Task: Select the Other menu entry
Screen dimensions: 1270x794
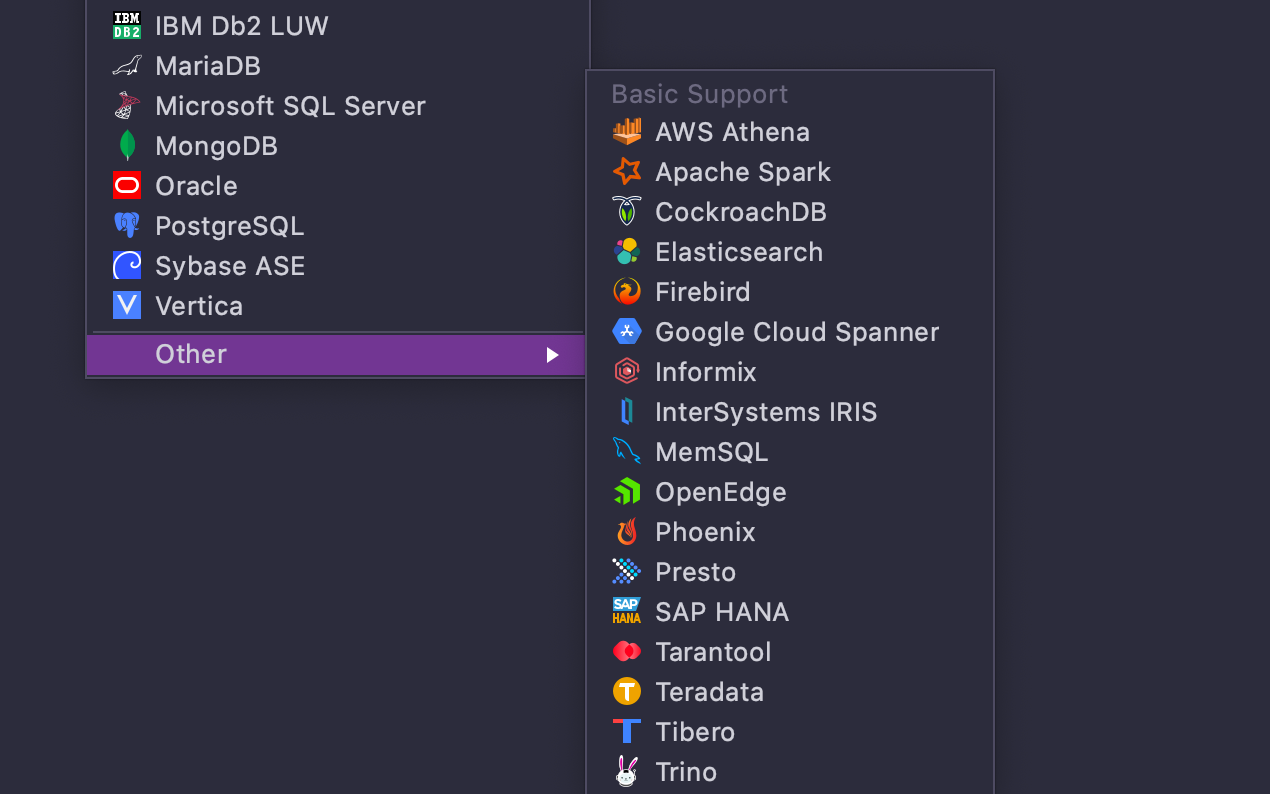Action: click(x=336, y=355)
